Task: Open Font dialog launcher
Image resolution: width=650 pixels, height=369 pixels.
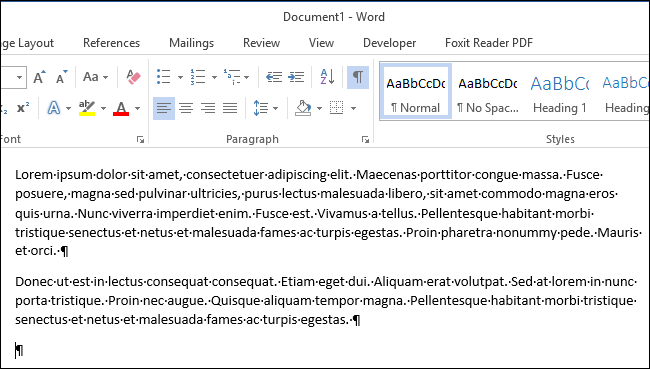Action: (141, 140)
